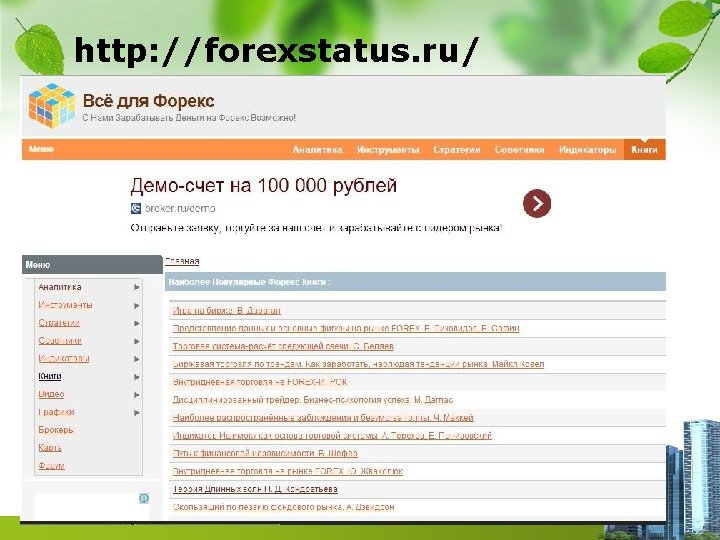Viewport: 720px width, 540px height.
Task: Open Видео in the sidebar menu
Action: (51, 394)
